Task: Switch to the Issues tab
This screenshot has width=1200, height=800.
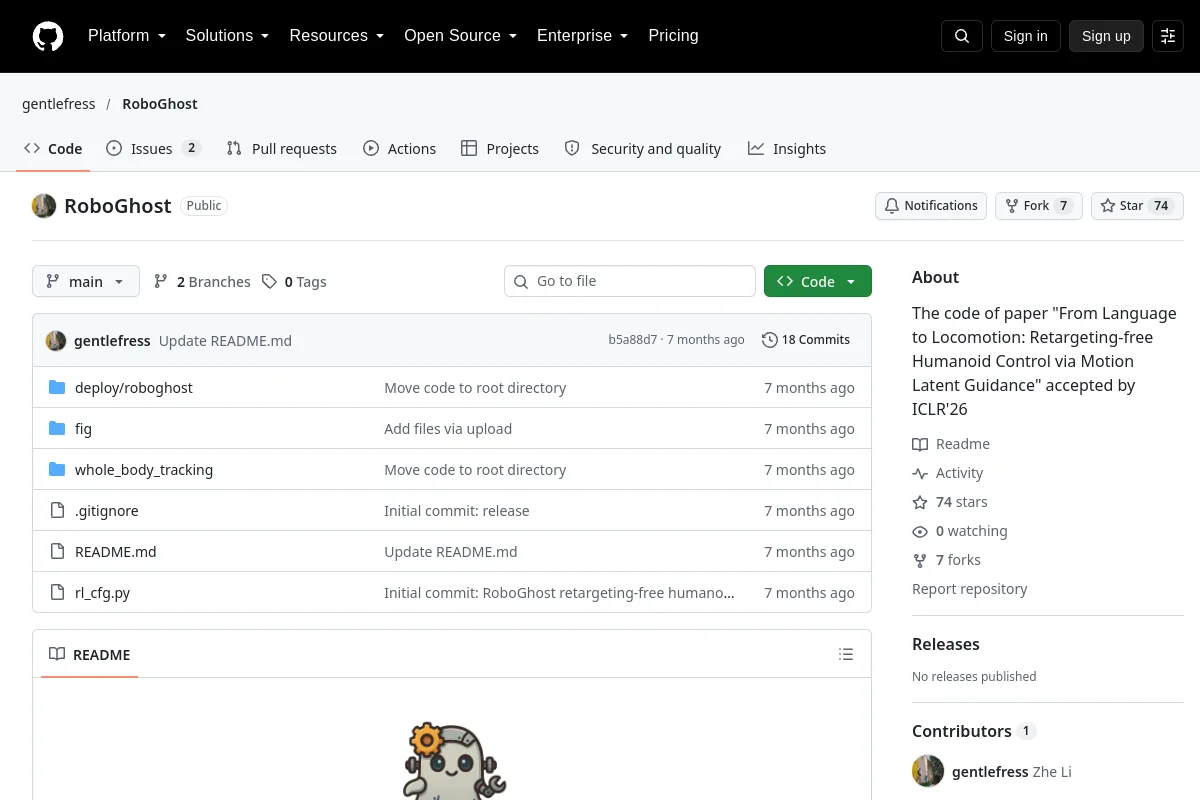Action: 154,149
